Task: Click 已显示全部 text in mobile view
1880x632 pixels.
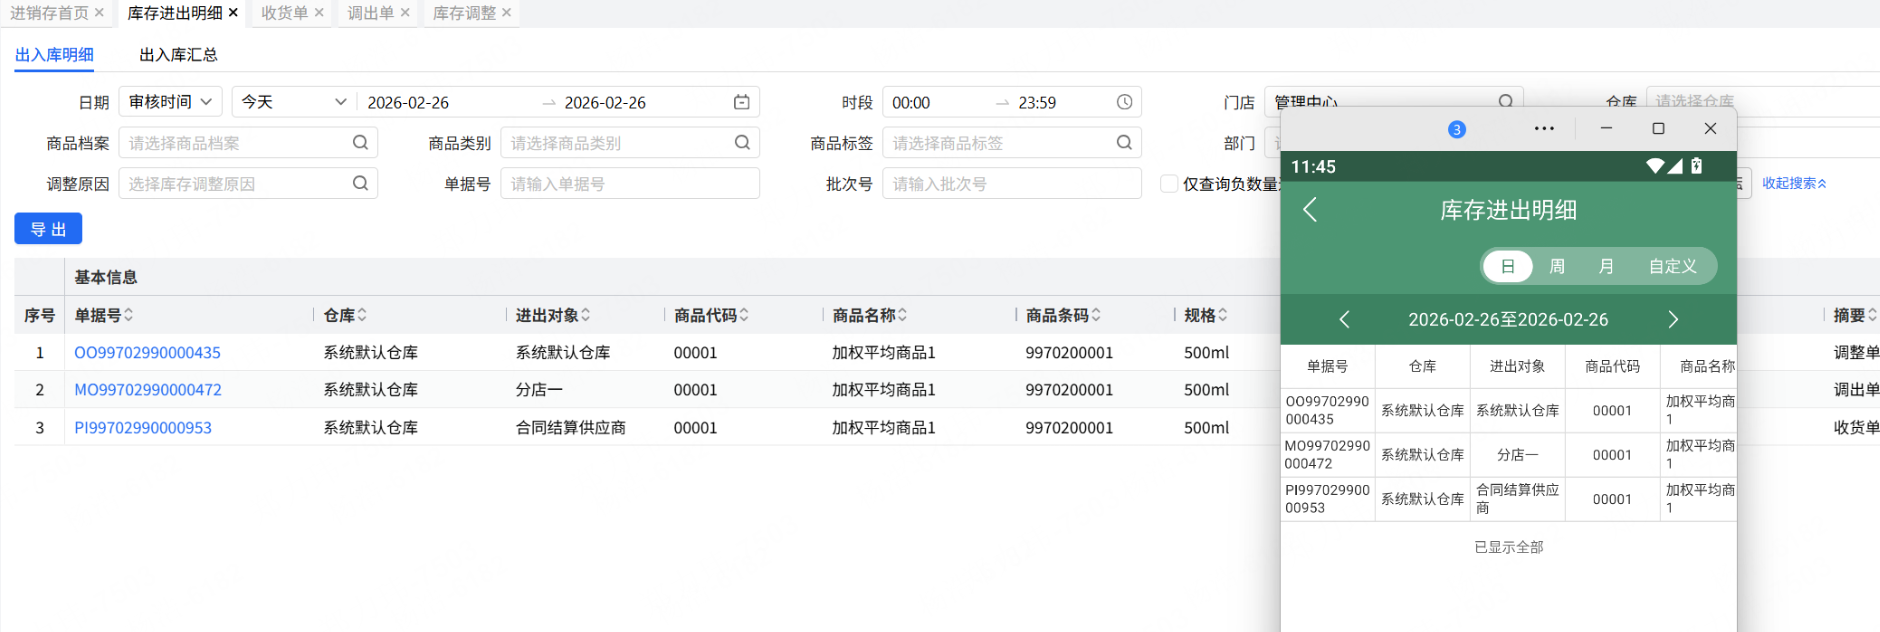Action: point(1508,547)
